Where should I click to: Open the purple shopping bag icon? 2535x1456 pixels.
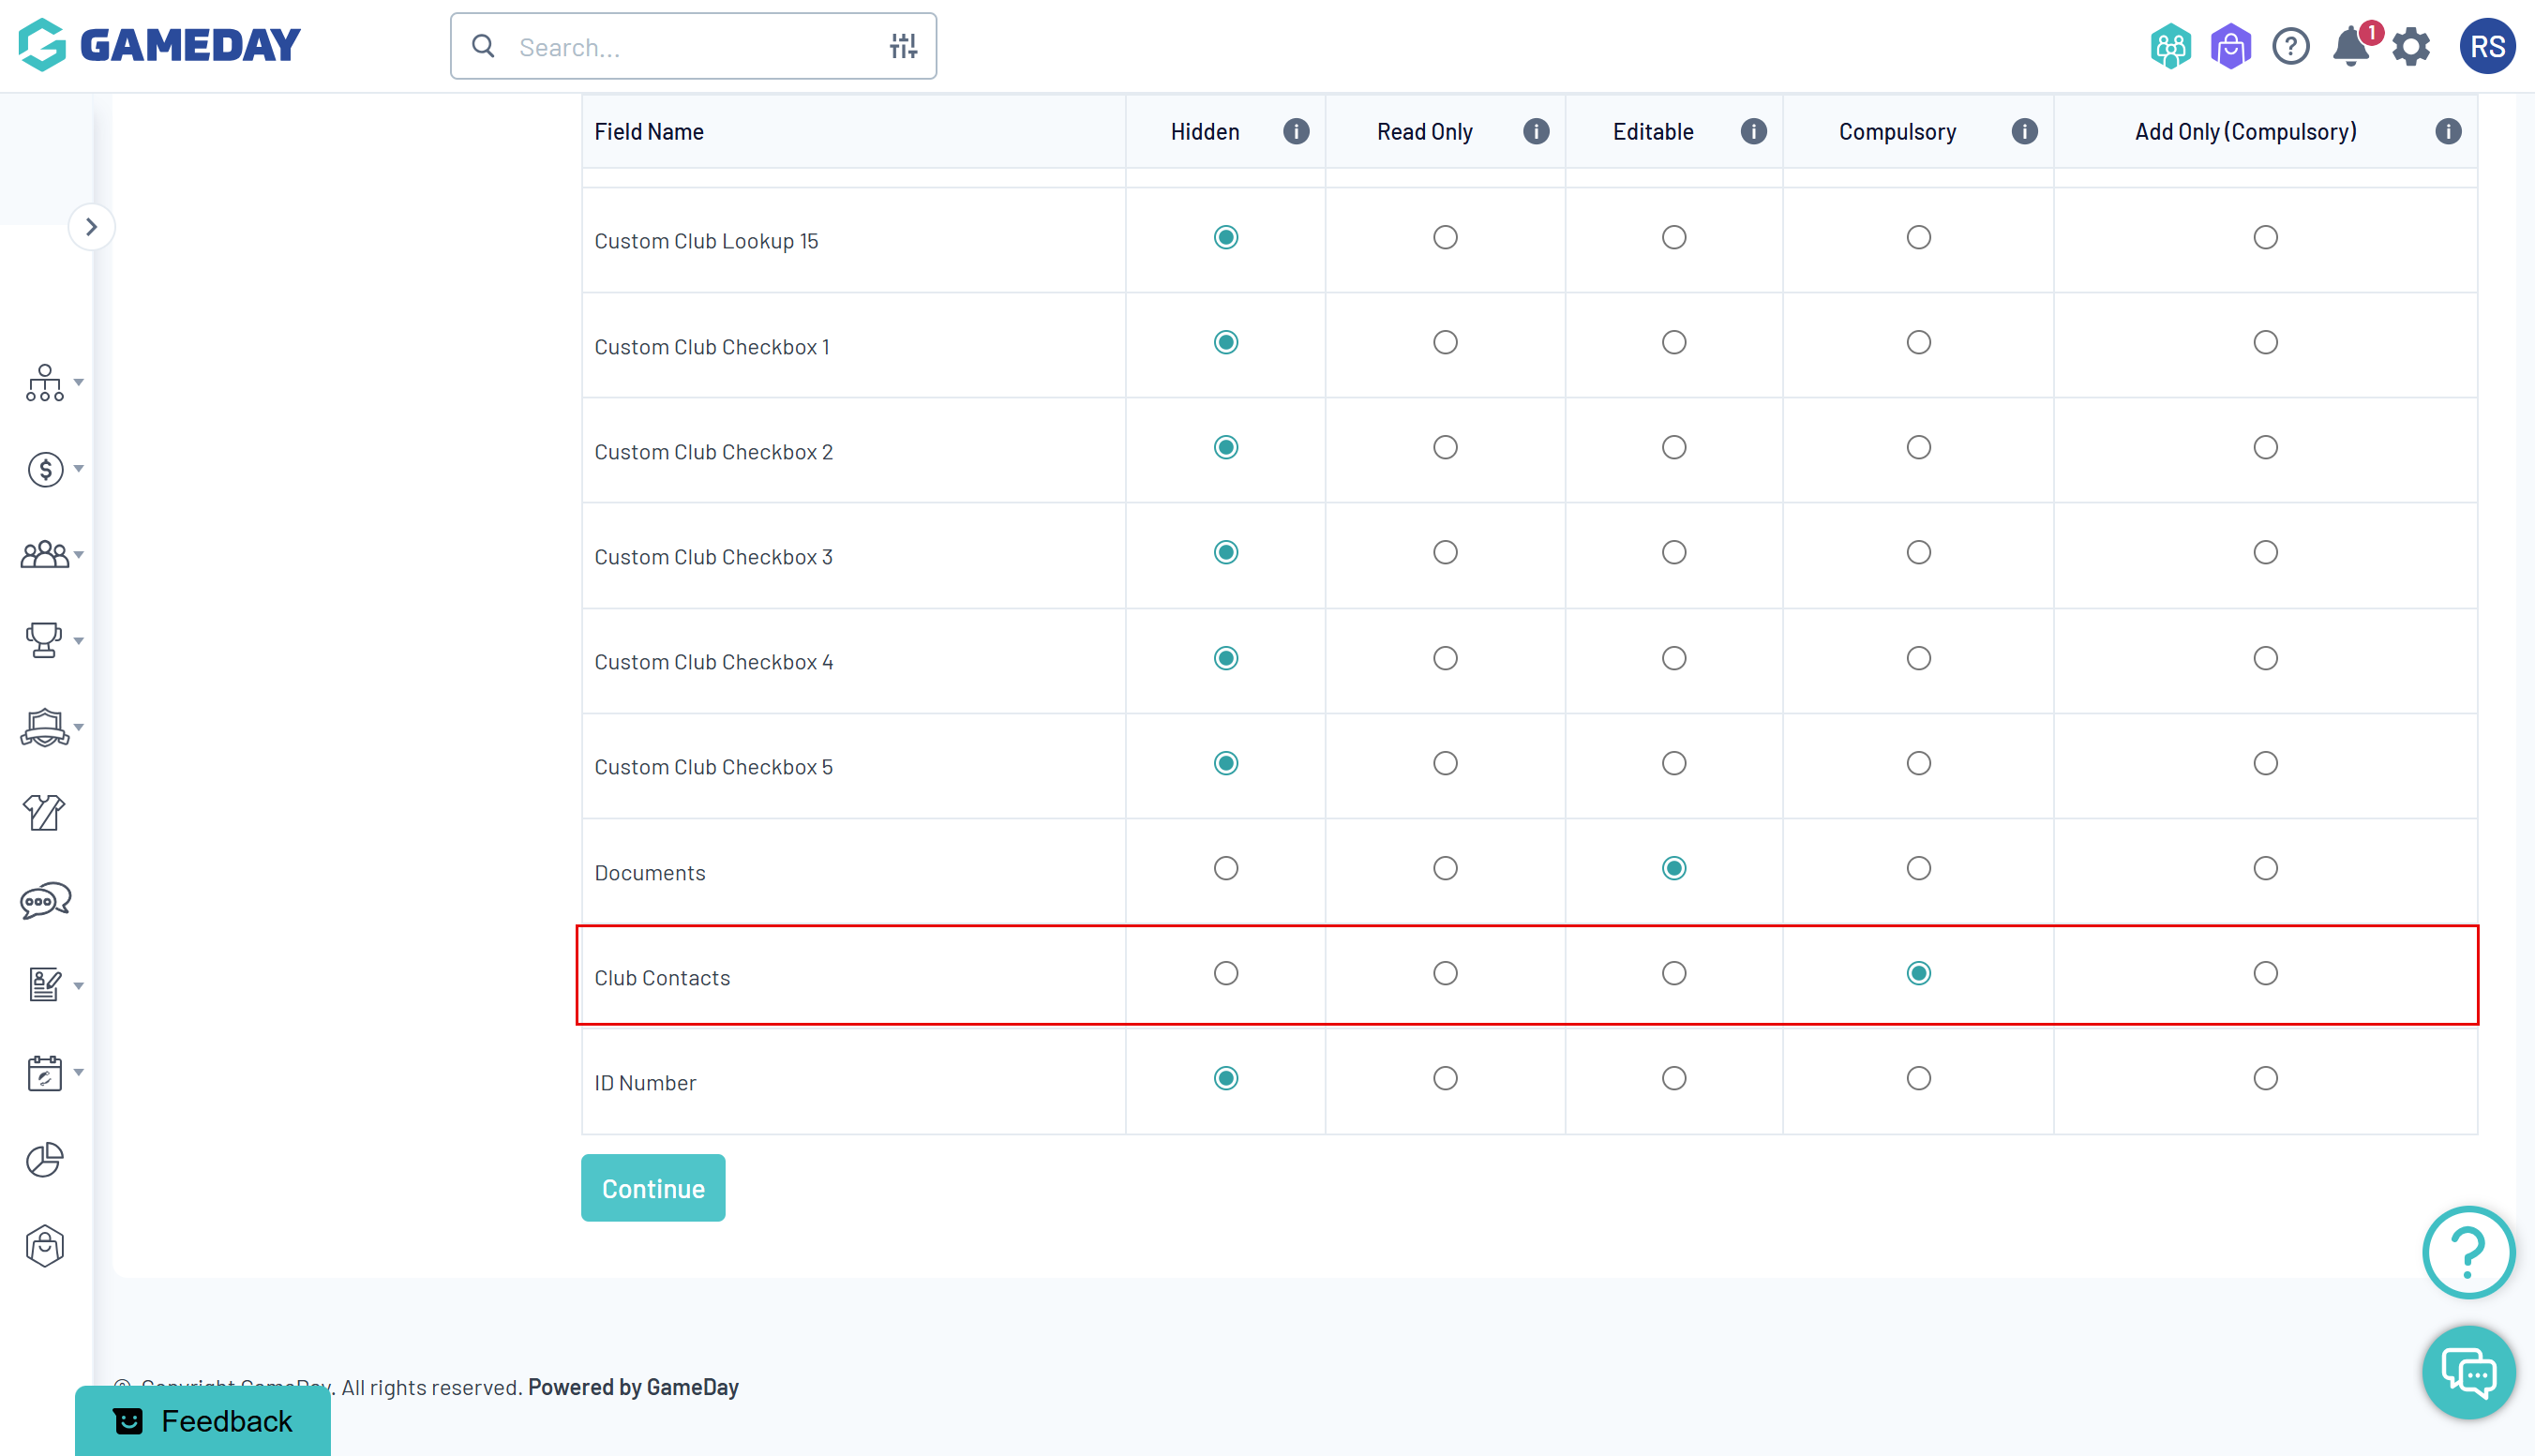pyautogui.click(x=2230, y=47)
